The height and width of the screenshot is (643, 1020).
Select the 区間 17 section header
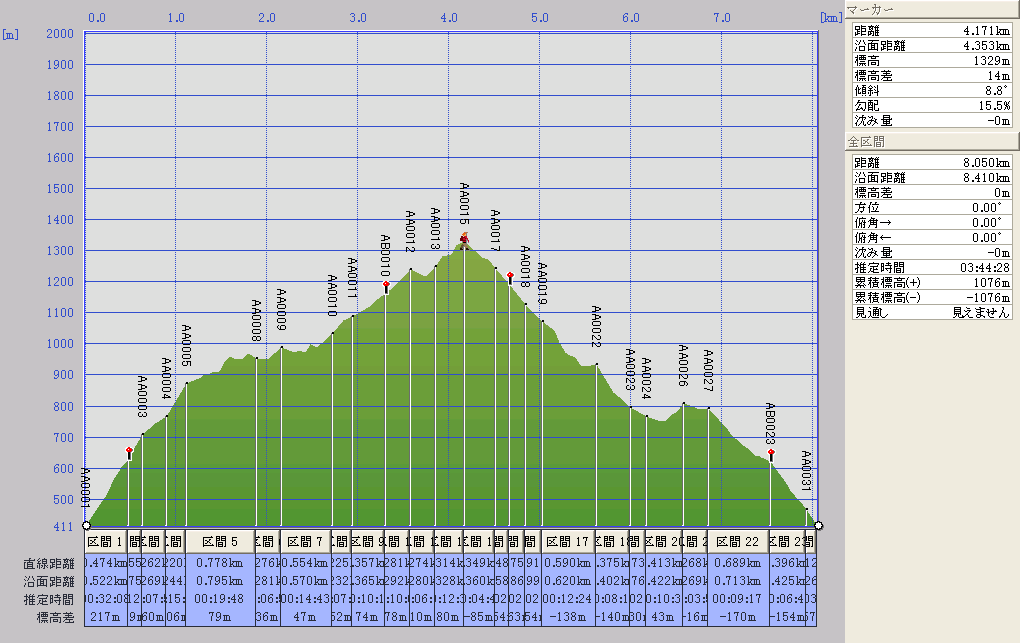coord(568,541)
